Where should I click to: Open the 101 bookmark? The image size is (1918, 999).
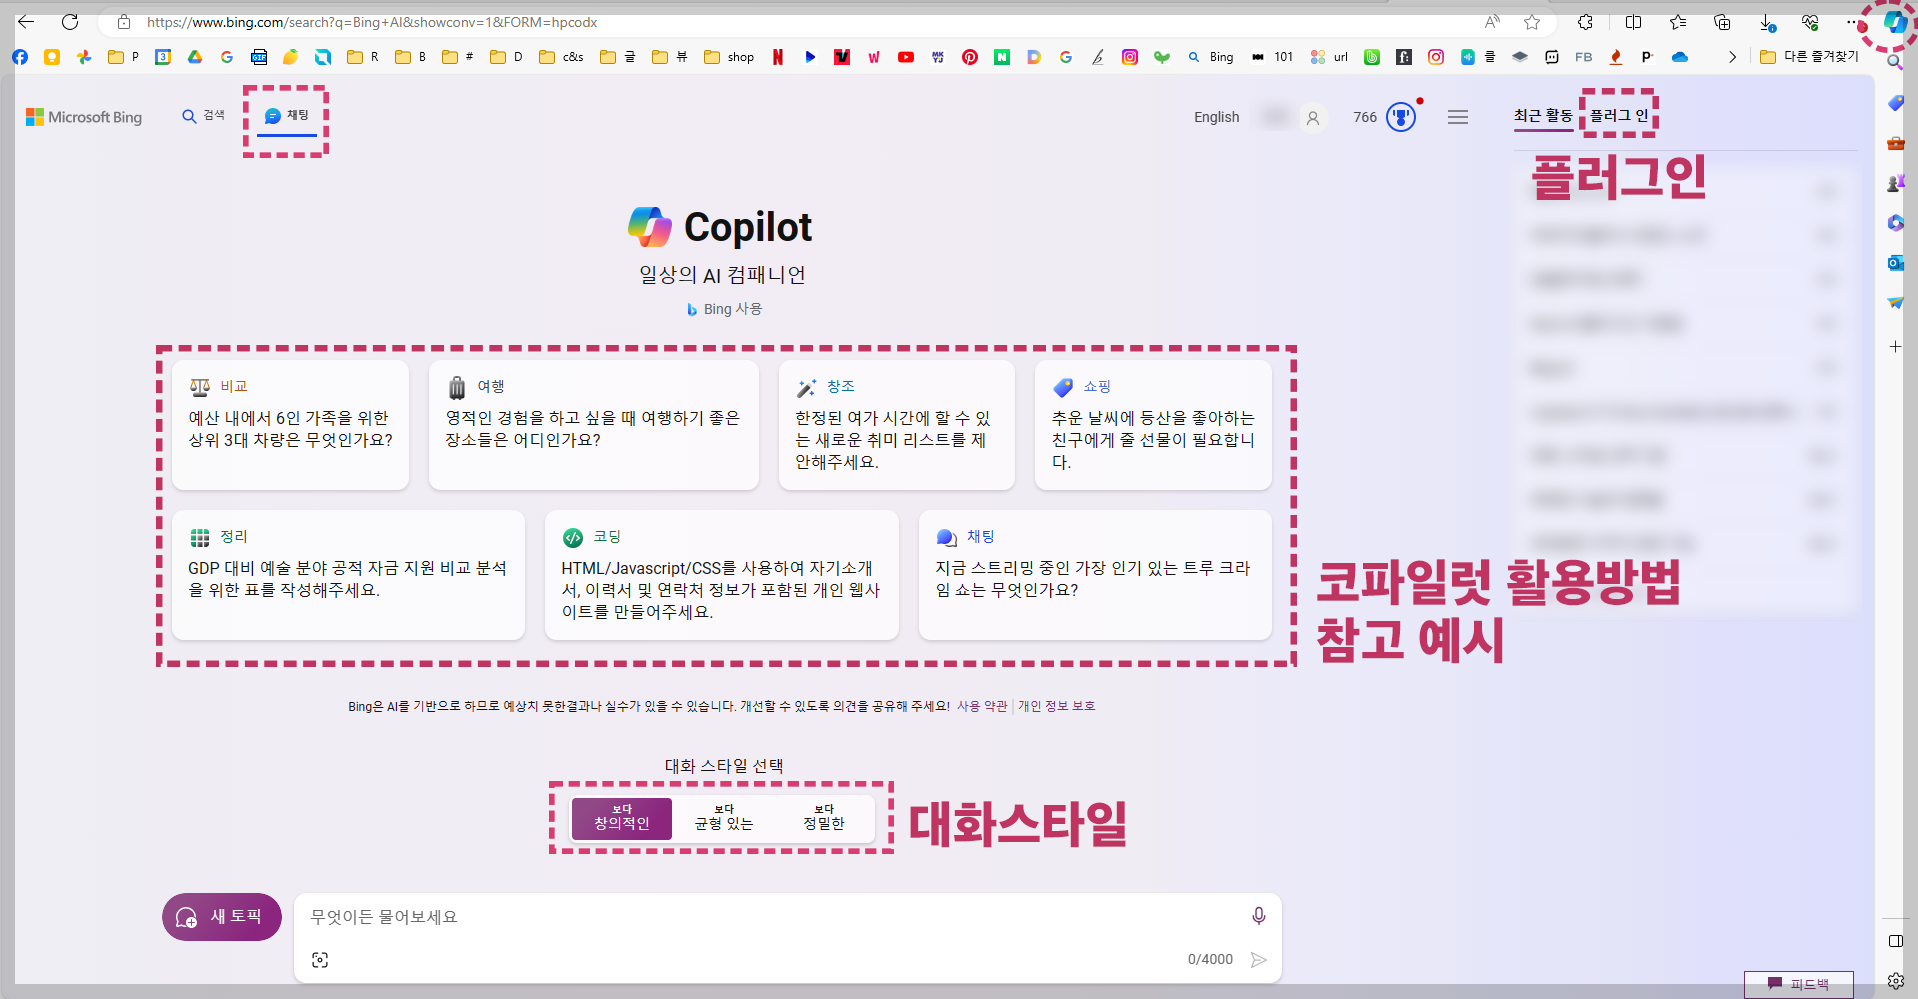point(1273,57)
